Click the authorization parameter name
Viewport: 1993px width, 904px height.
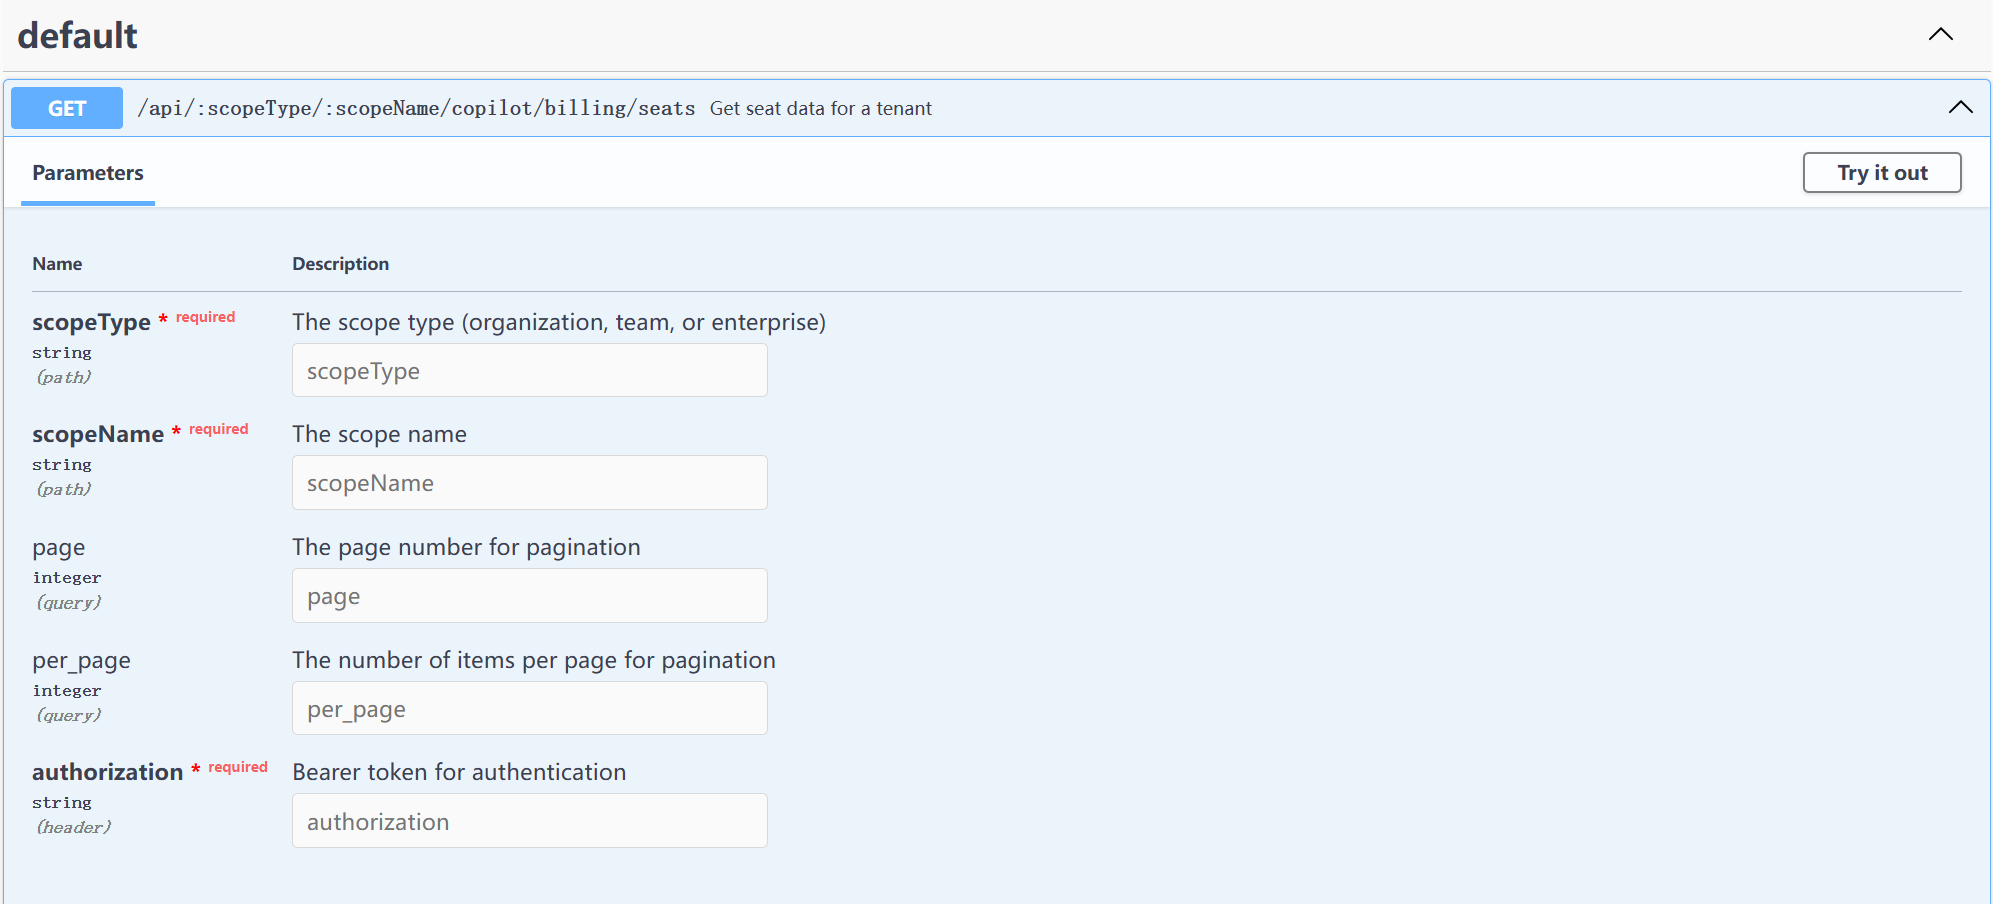pos(108,772)
